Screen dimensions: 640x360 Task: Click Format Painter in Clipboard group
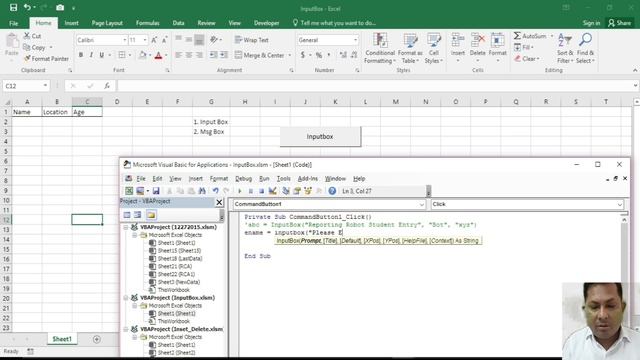46,59
